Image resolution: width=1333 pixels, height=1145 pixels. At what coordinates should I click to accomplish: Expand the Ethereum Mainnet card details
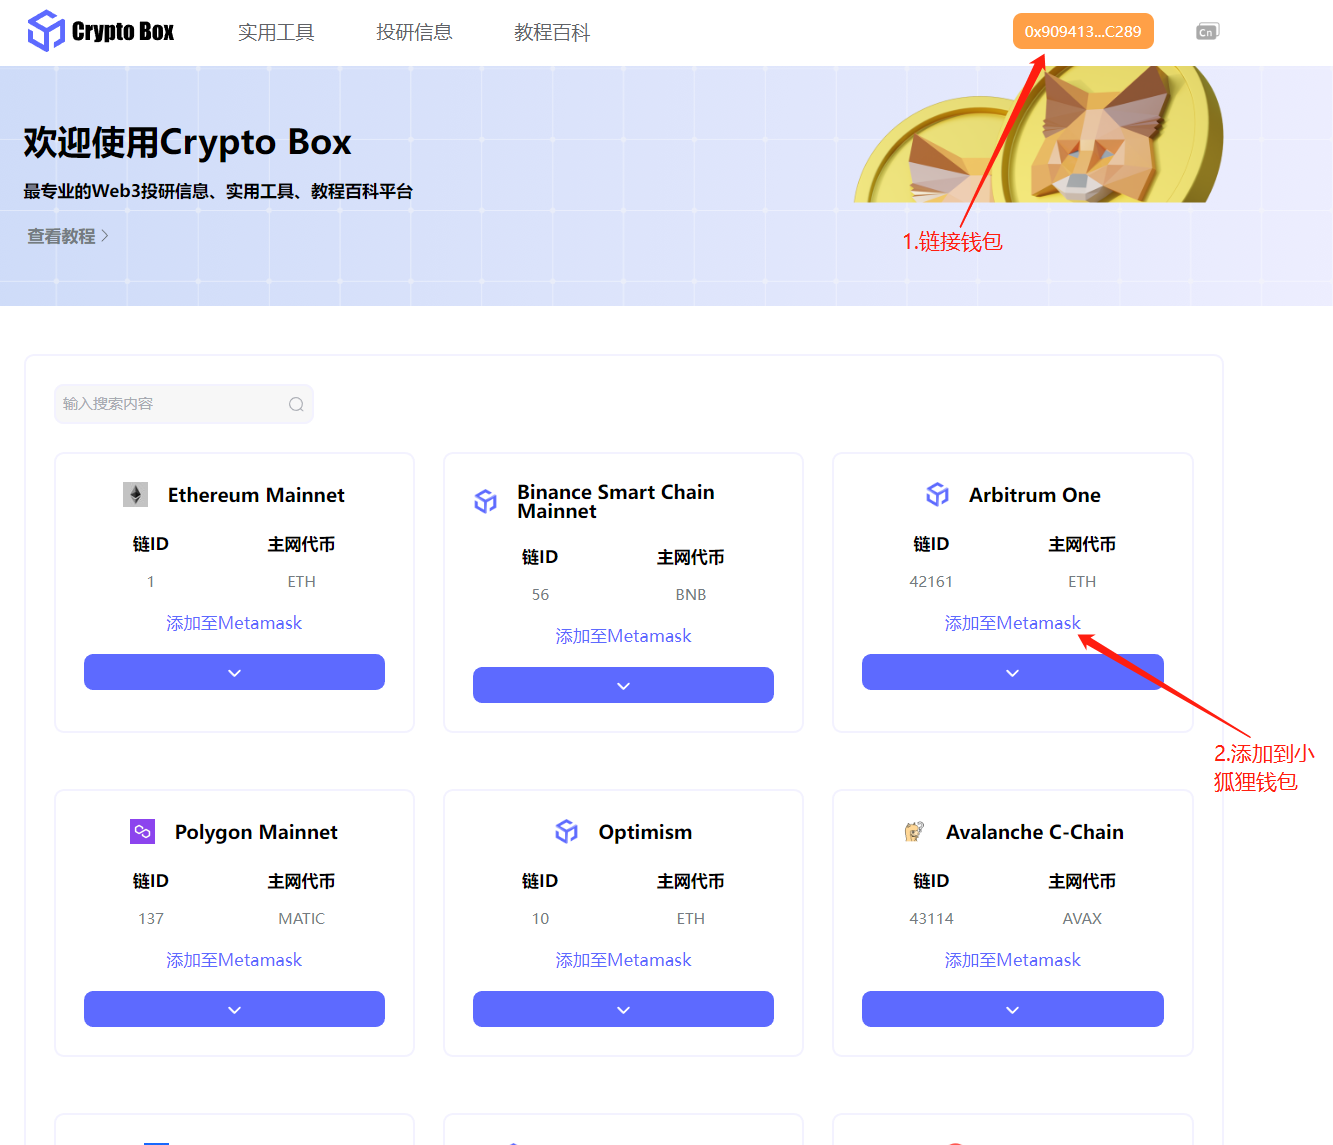(x=234, y=671)
